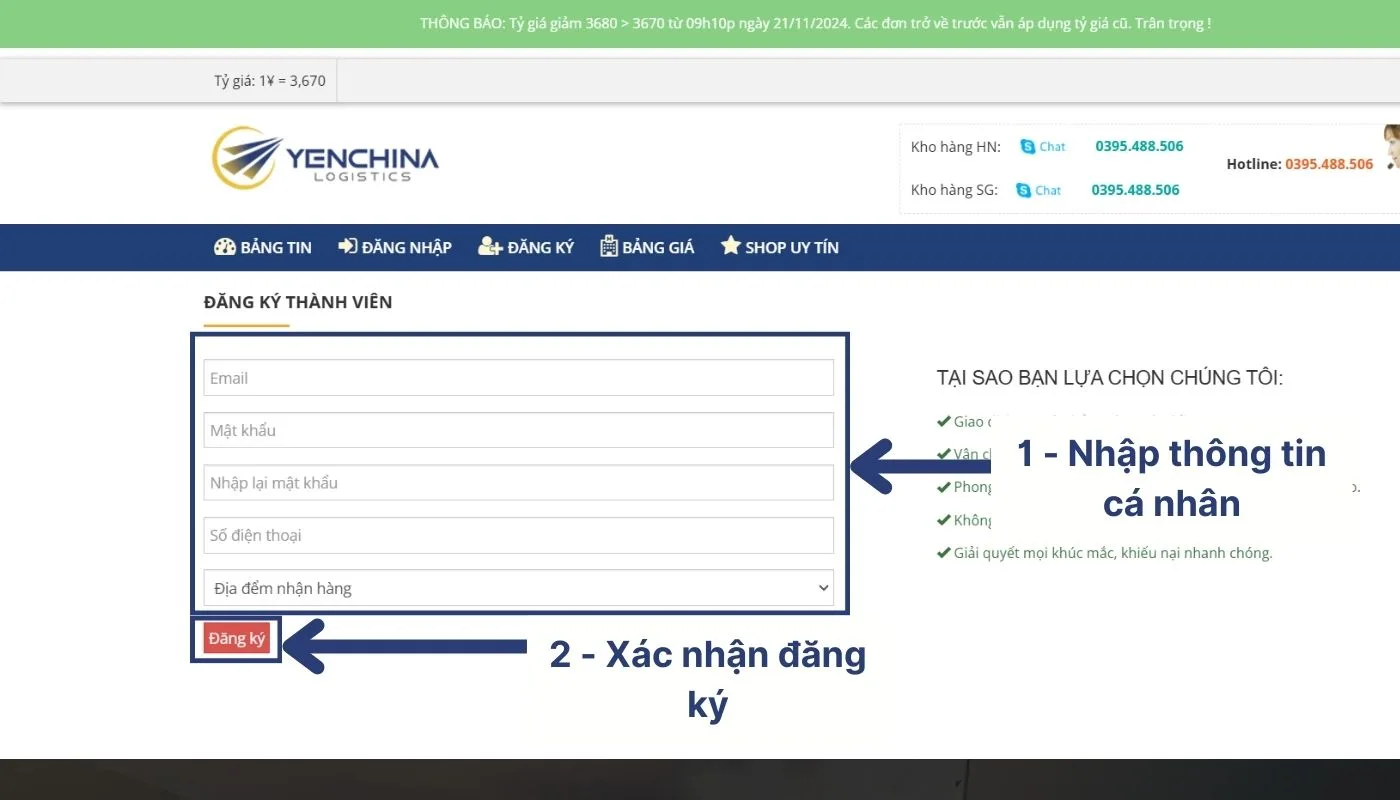Click the Bảng tin dashboard icon
The image size is (1400, 800).
tap(225, 246)
